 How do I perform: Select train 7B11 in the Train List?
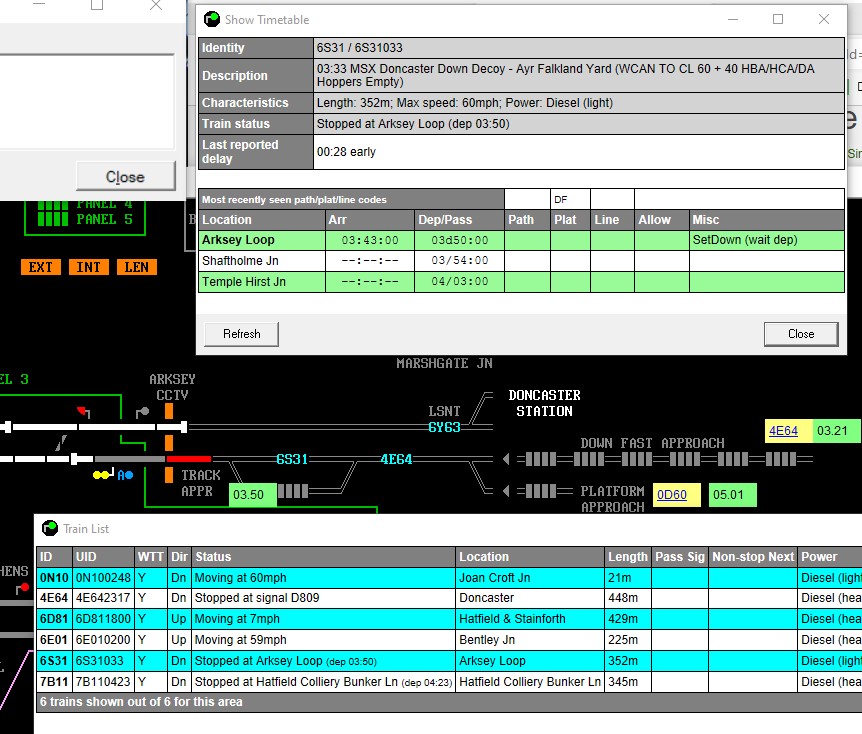[x=449, y=681]
